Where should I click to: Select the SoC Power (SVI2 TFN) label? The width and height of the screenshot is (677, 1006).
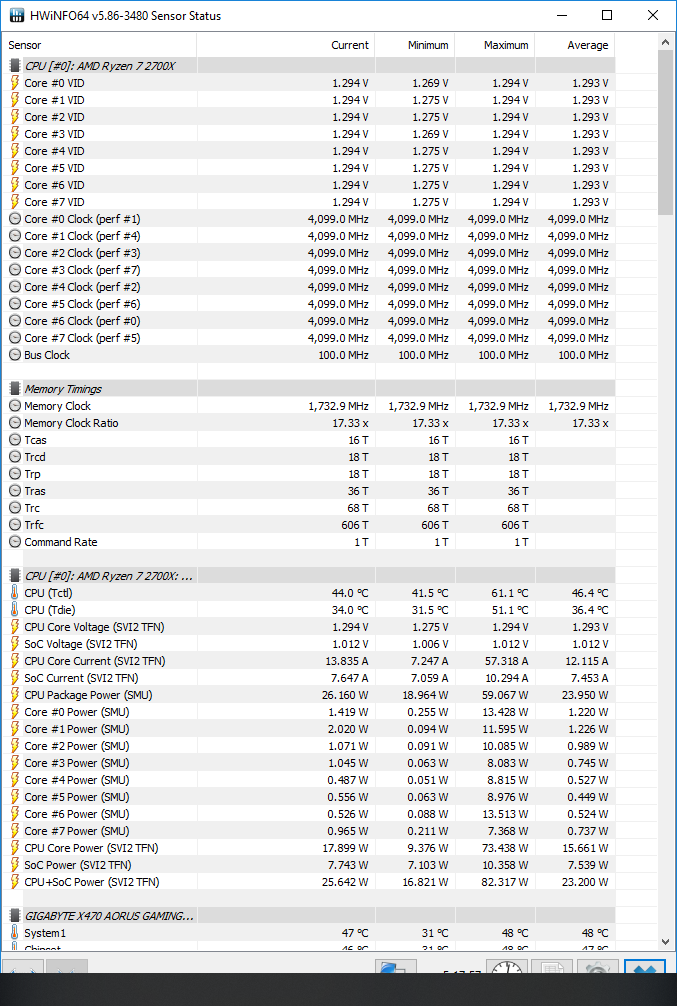click(78, 865)
